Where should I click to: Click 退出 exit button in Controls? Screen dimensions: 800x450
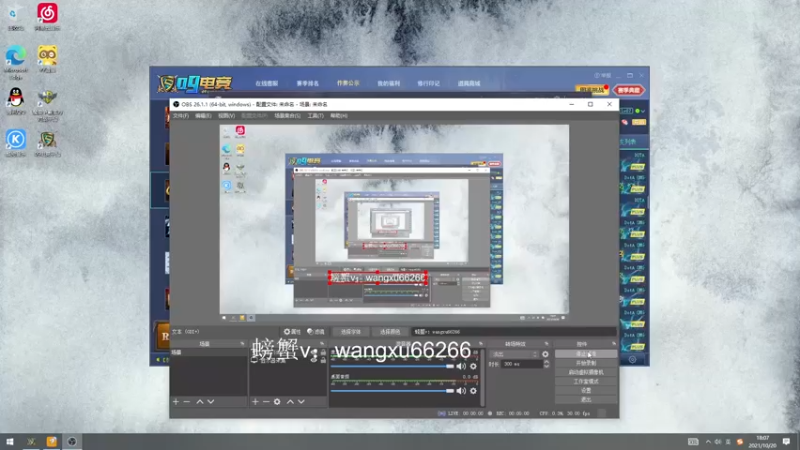point(586,399)
